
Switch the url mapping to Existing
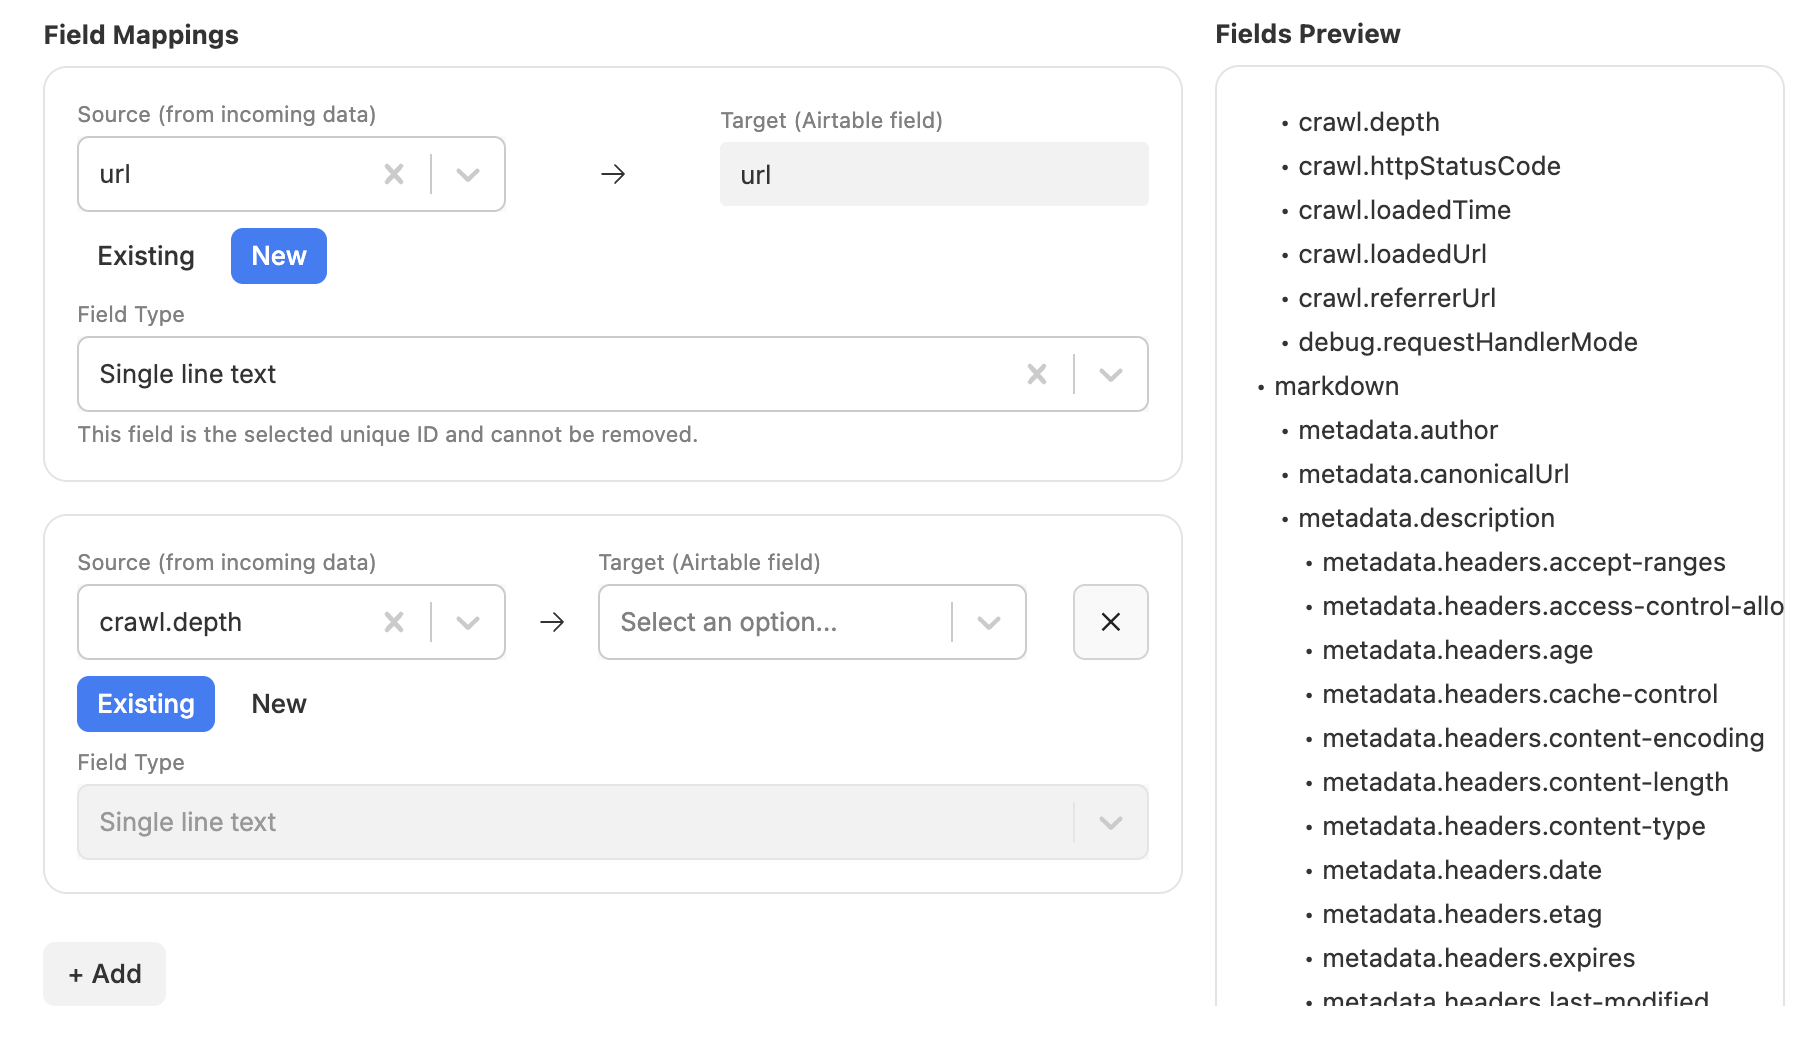pyautogui.click(x=146, y=256)
